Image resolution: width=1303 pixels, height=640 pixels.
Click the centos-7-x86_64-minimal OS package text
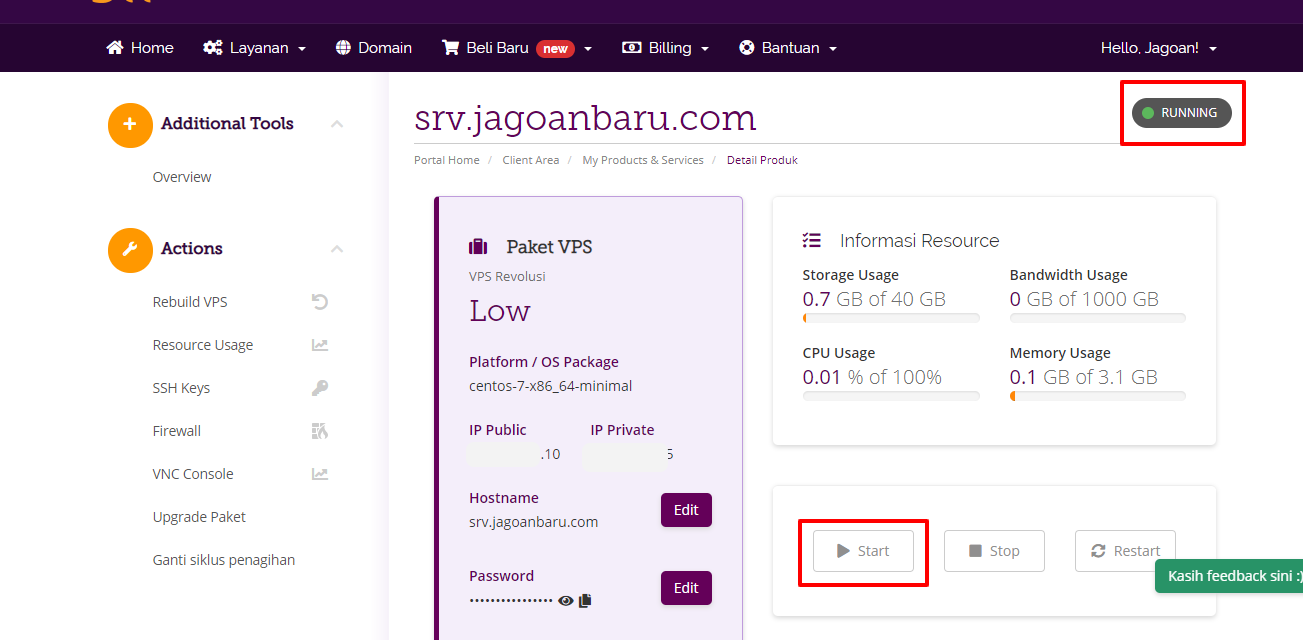551,386
